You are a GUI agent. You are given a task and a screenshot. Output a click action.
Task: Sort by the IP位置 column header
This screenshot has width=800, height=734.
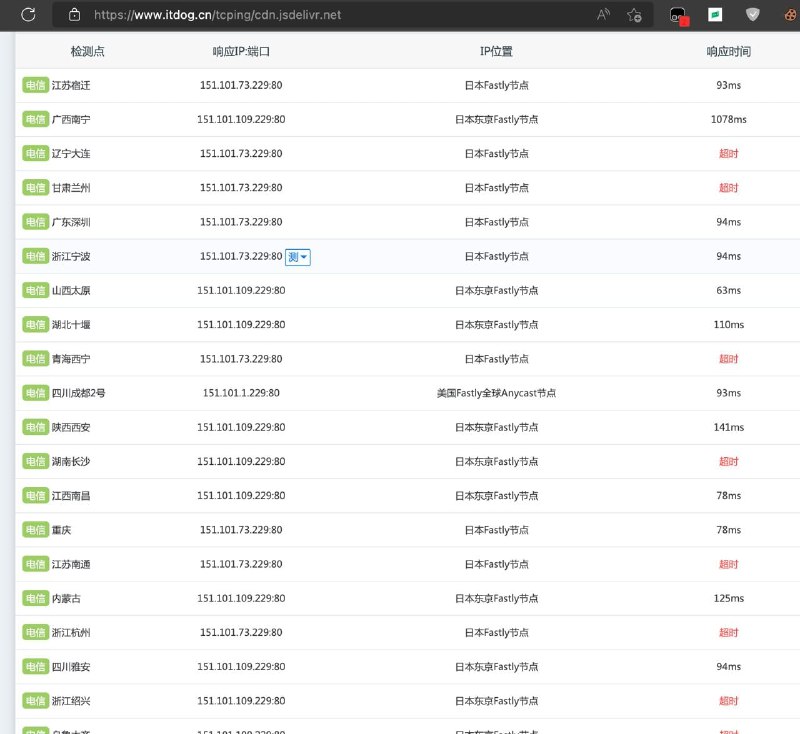click(x=496, y=51)
